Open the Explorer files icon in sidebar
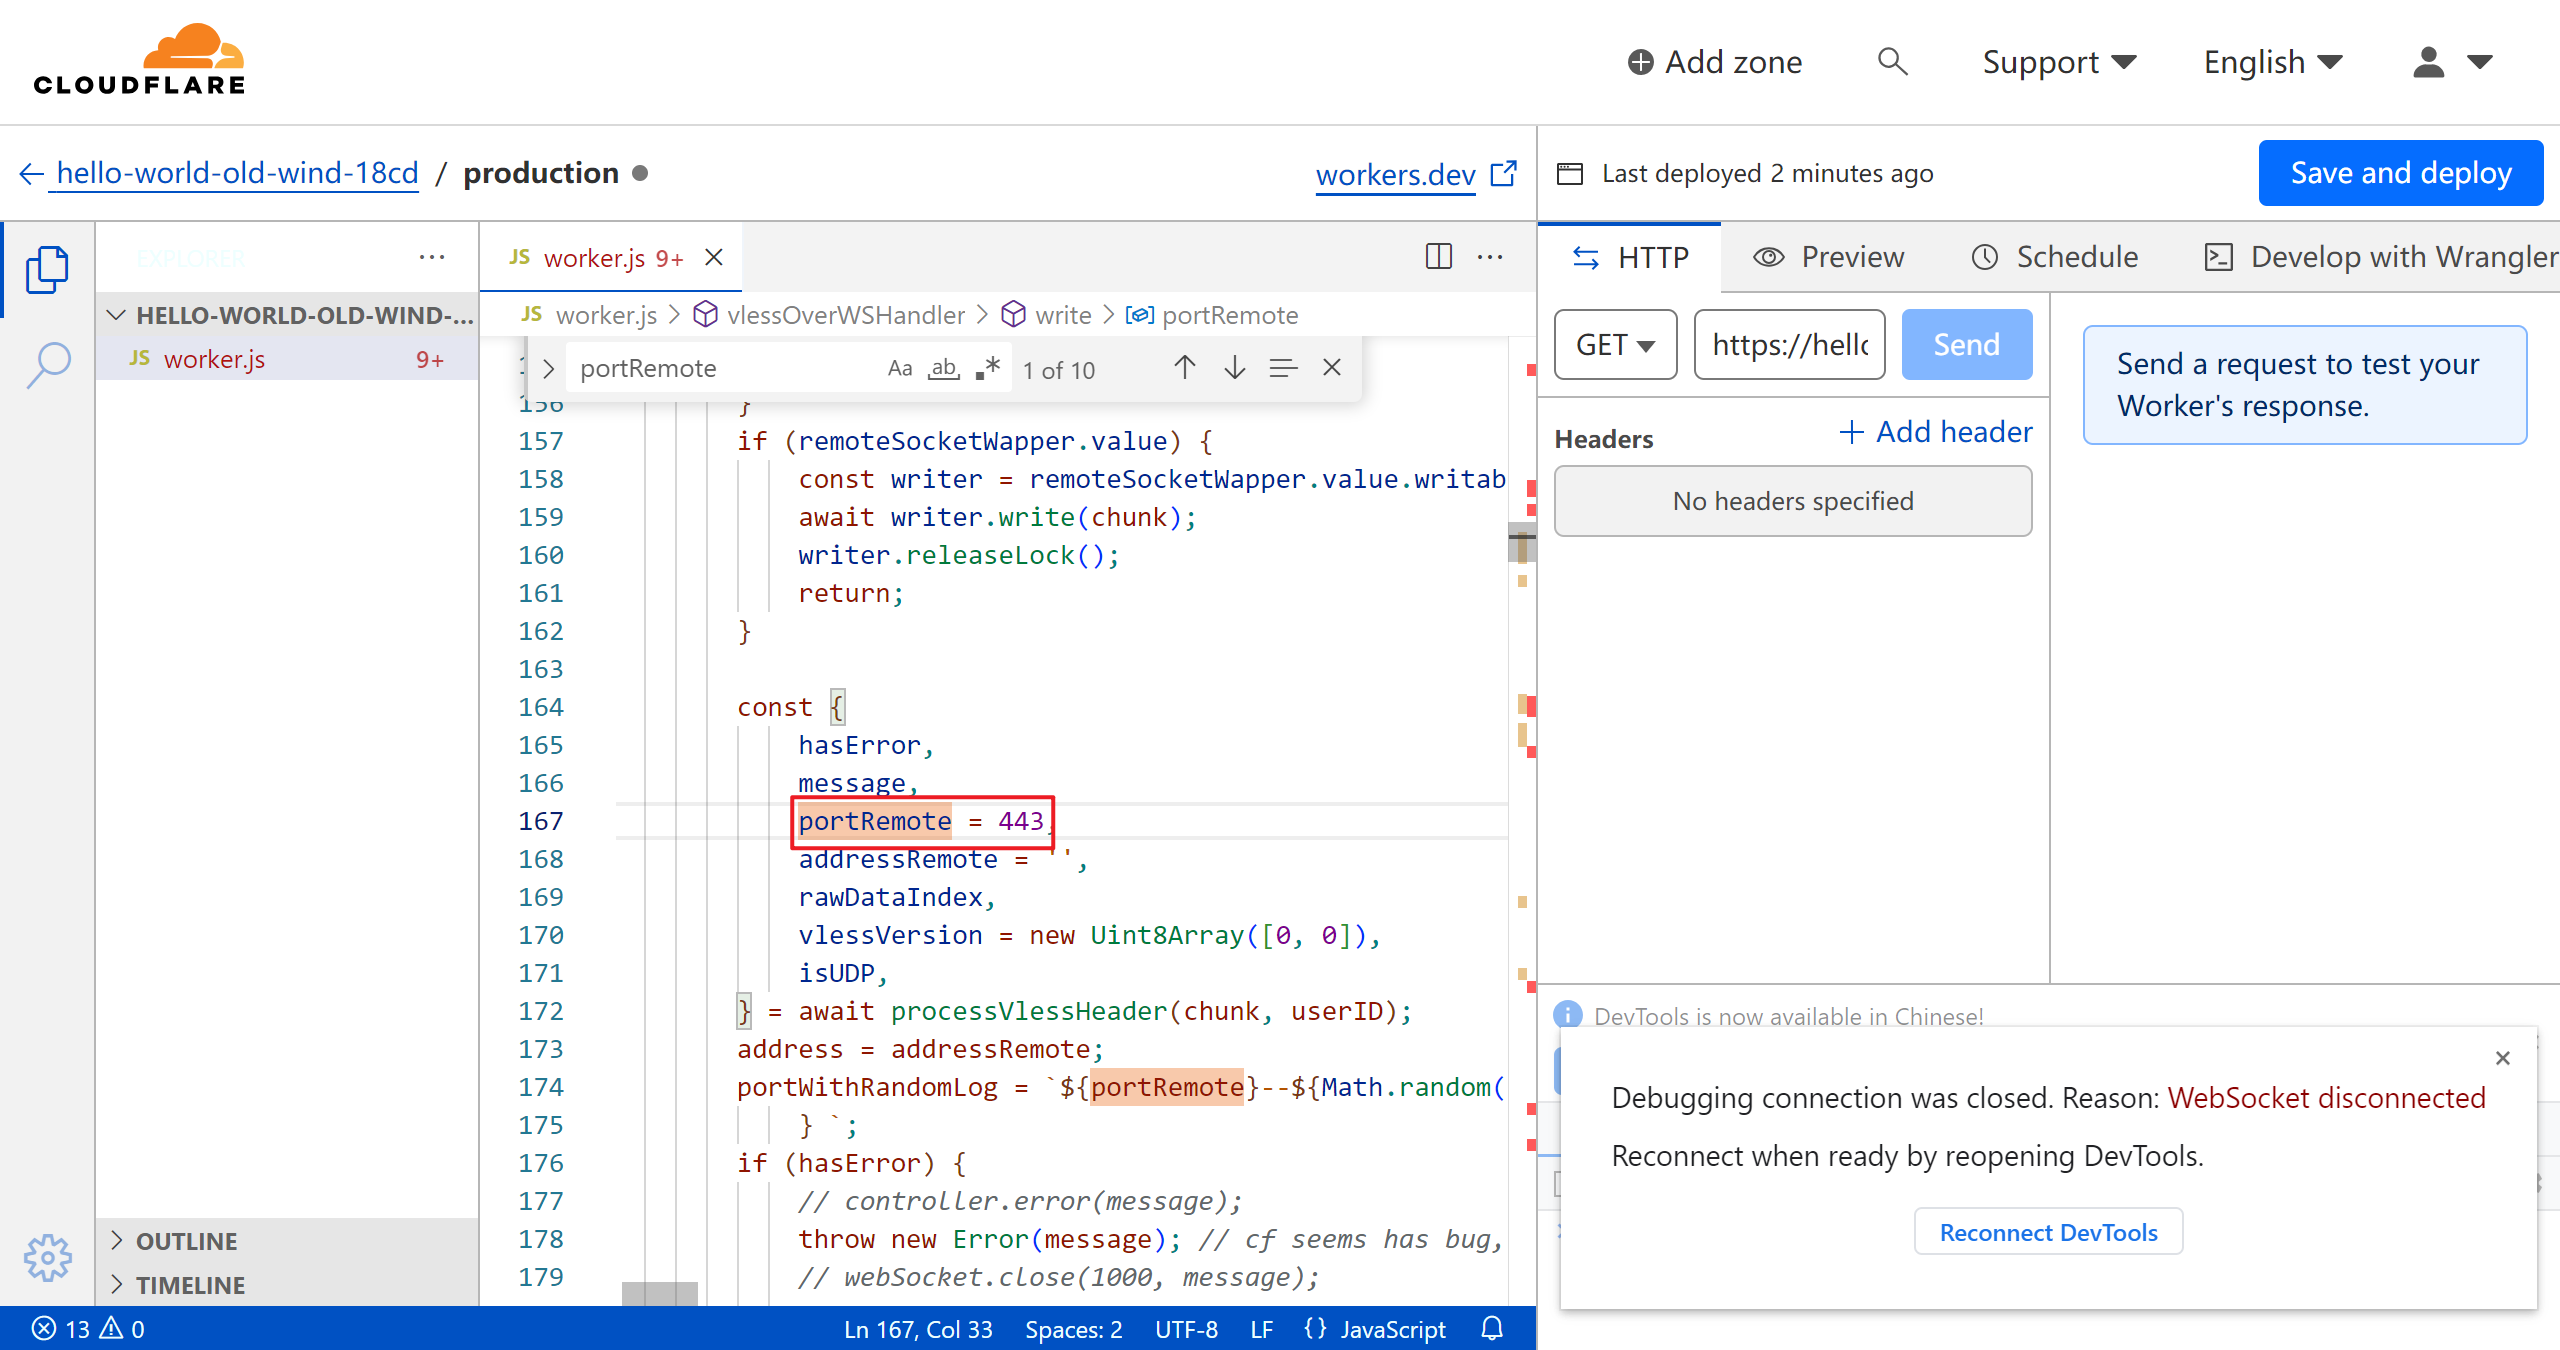The width and height of the screenshot is (2560, 1350). (47, 269)
